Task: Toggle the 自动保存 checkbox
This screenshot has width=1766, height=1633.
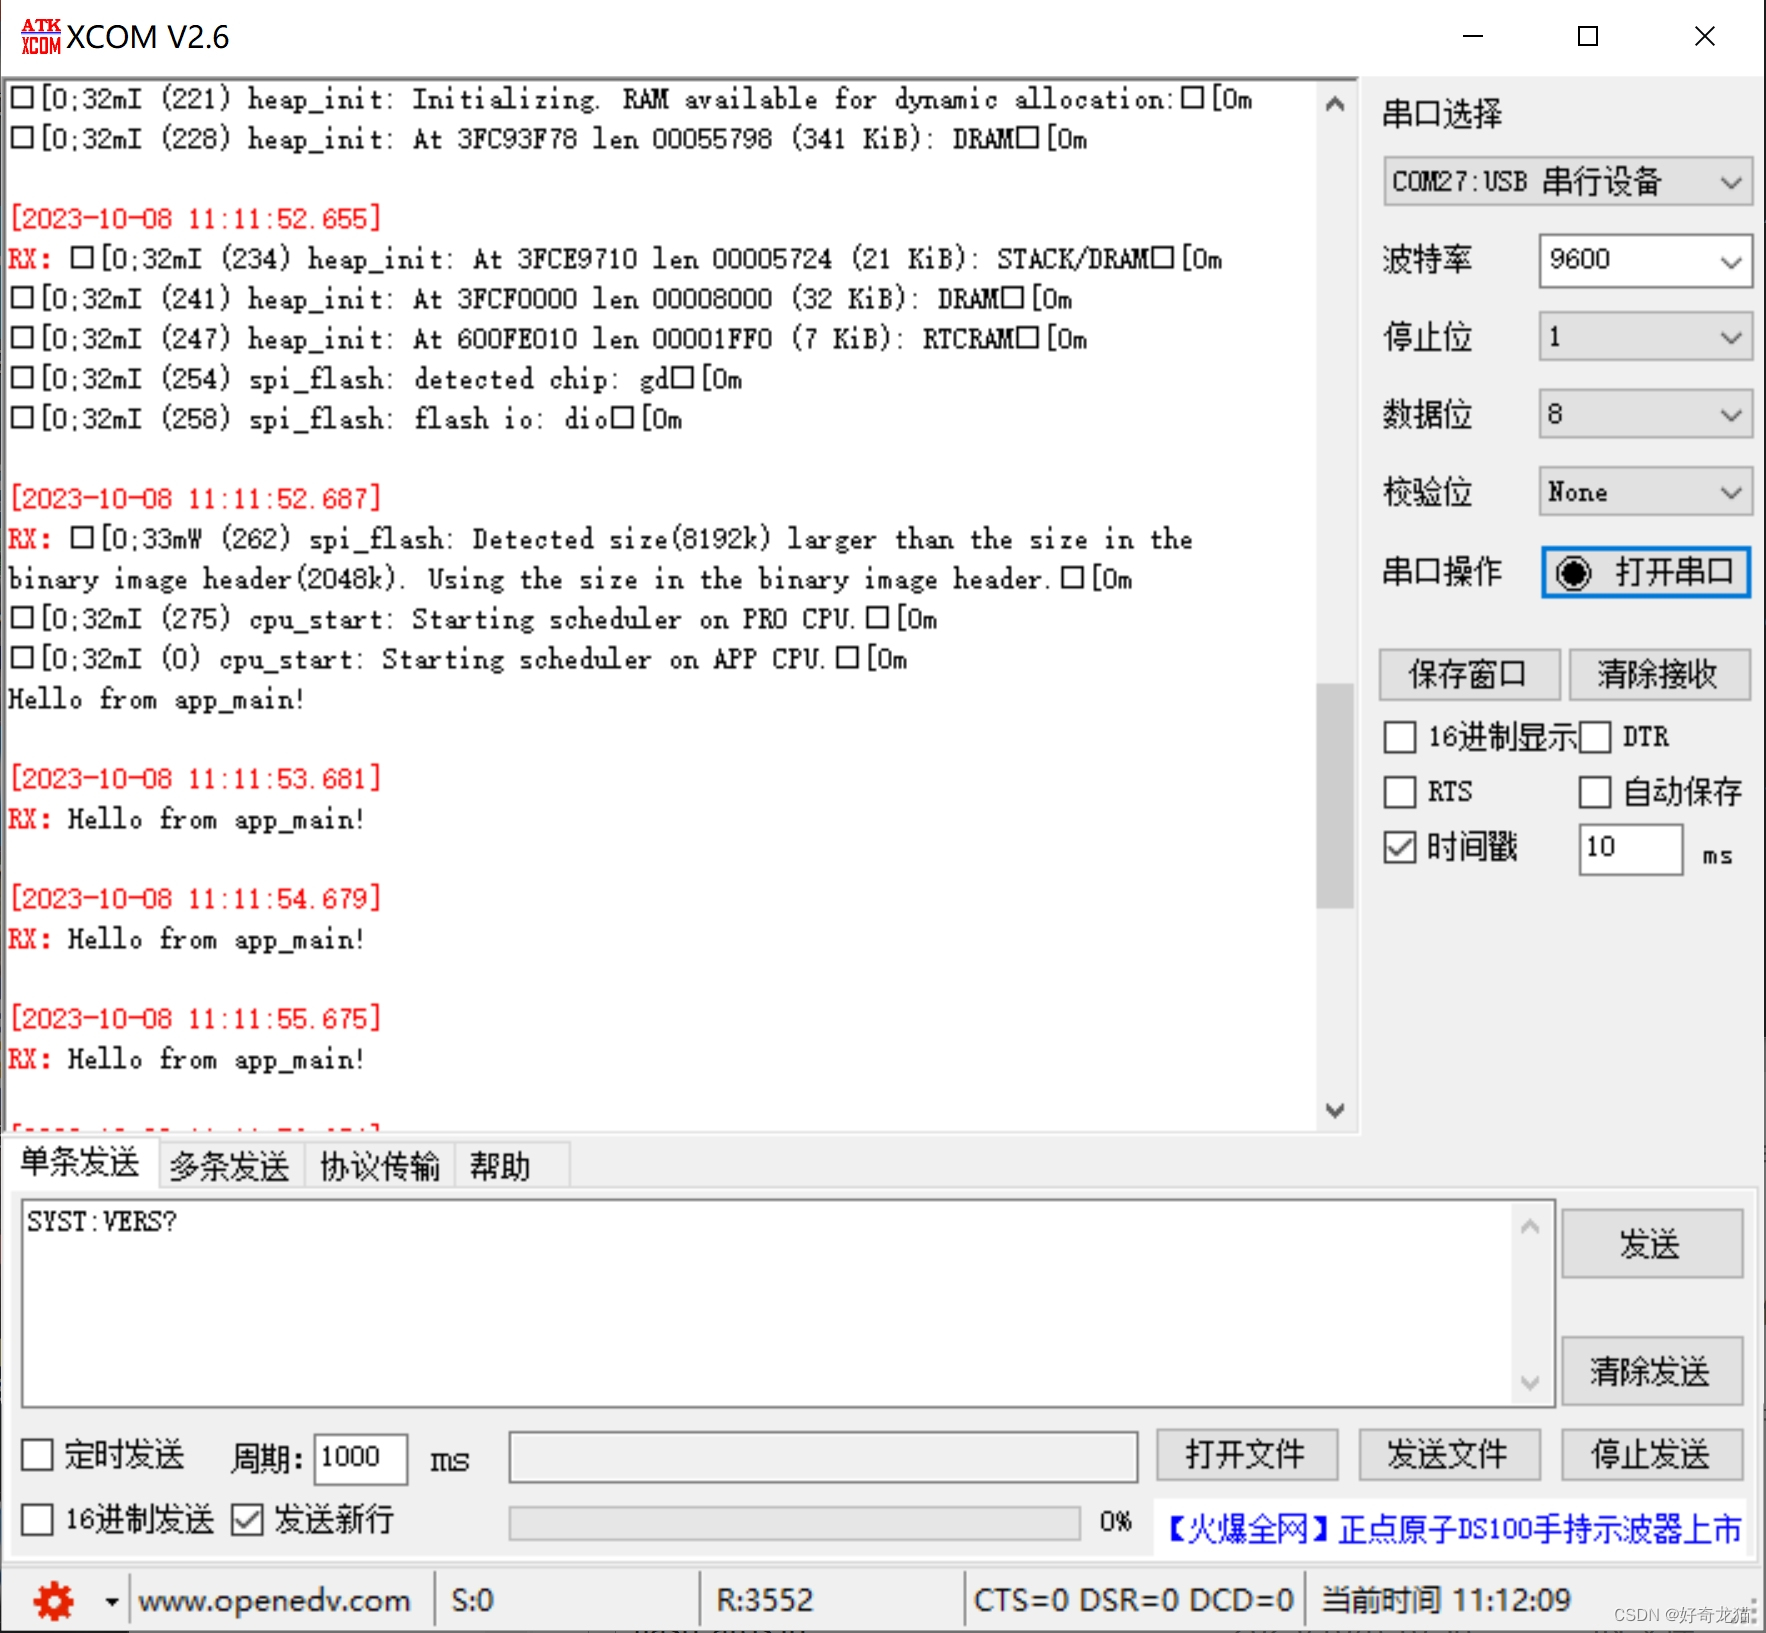Action: click(1594, 792)
